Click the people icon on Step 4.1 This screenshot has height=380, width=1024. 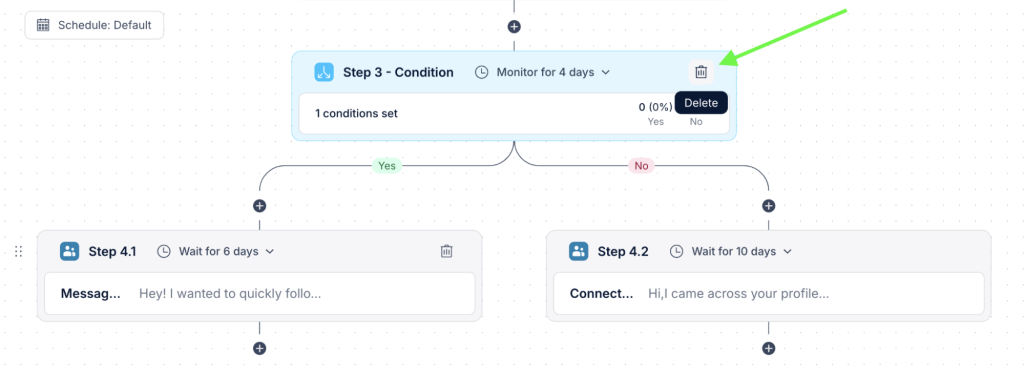tap(69, 251)
